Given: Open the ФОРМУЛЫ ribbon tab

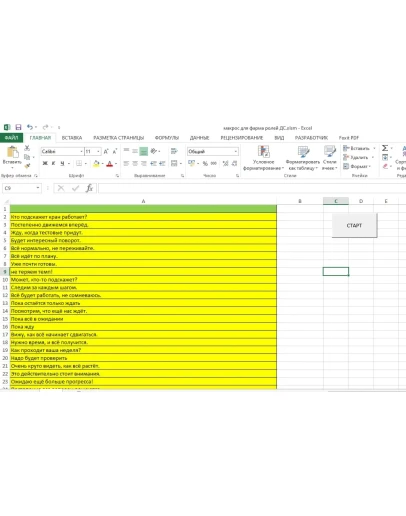Looking at the screenshot, I should pos(167,138).
